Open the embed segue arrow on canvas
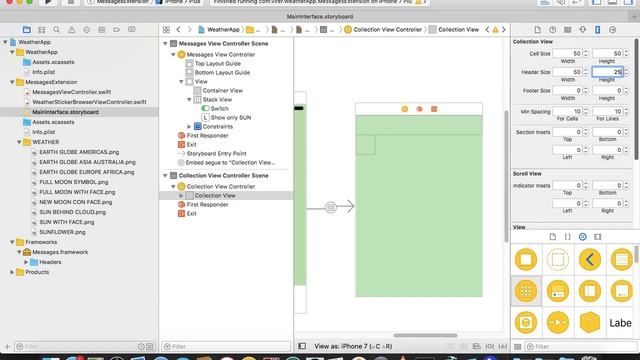640x360 pixels. click(331, 207)
